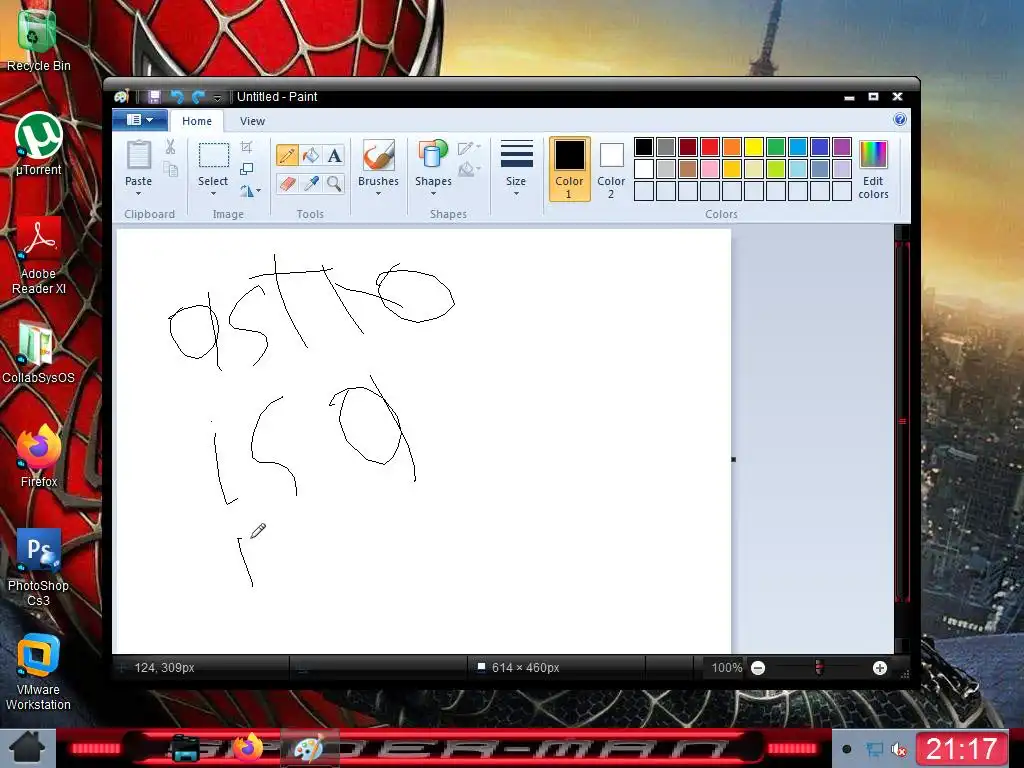
Task: Click the network tray icon
Action: tap(874, 749)
